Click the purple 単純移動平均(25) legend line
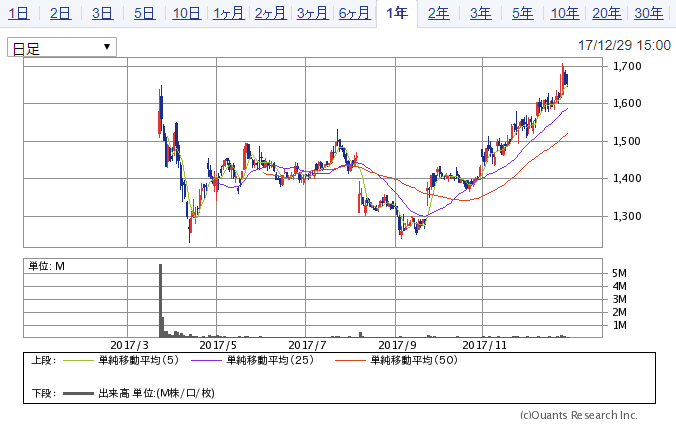The width and height of the screenshot is (676, 427). pyautogui.click(x=206, y=361)
